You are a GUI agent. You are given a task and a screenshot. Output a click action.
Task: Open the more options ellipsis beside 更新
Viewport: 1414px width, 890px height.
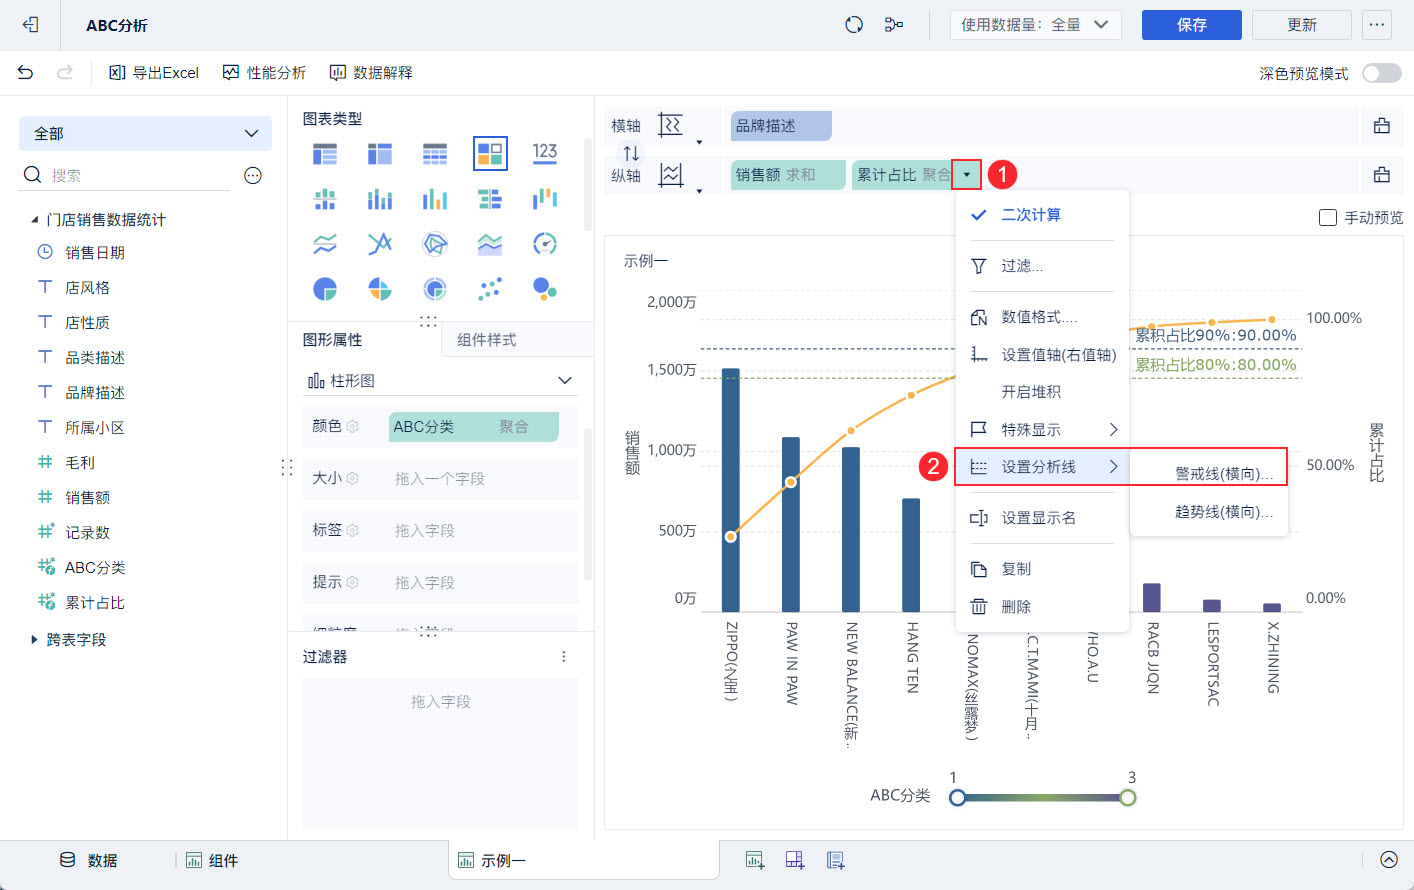(x=1377, y=25)
